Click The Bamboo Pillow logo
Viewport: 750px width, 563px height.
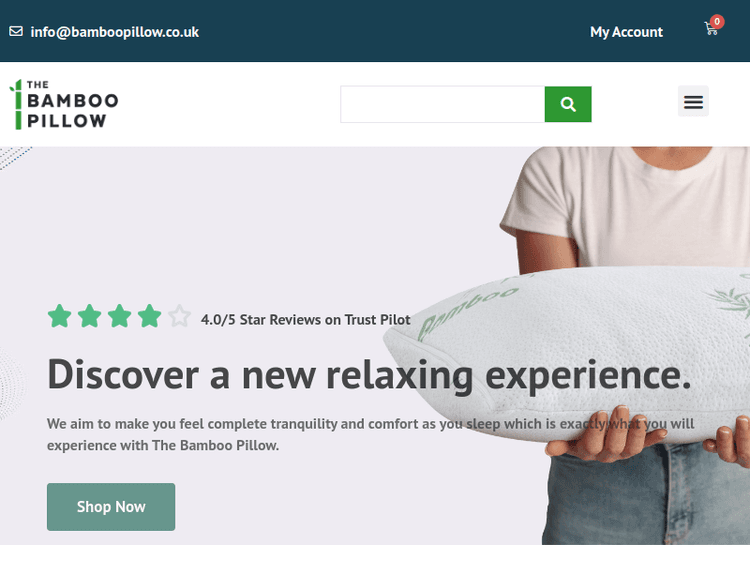(64, 104)
